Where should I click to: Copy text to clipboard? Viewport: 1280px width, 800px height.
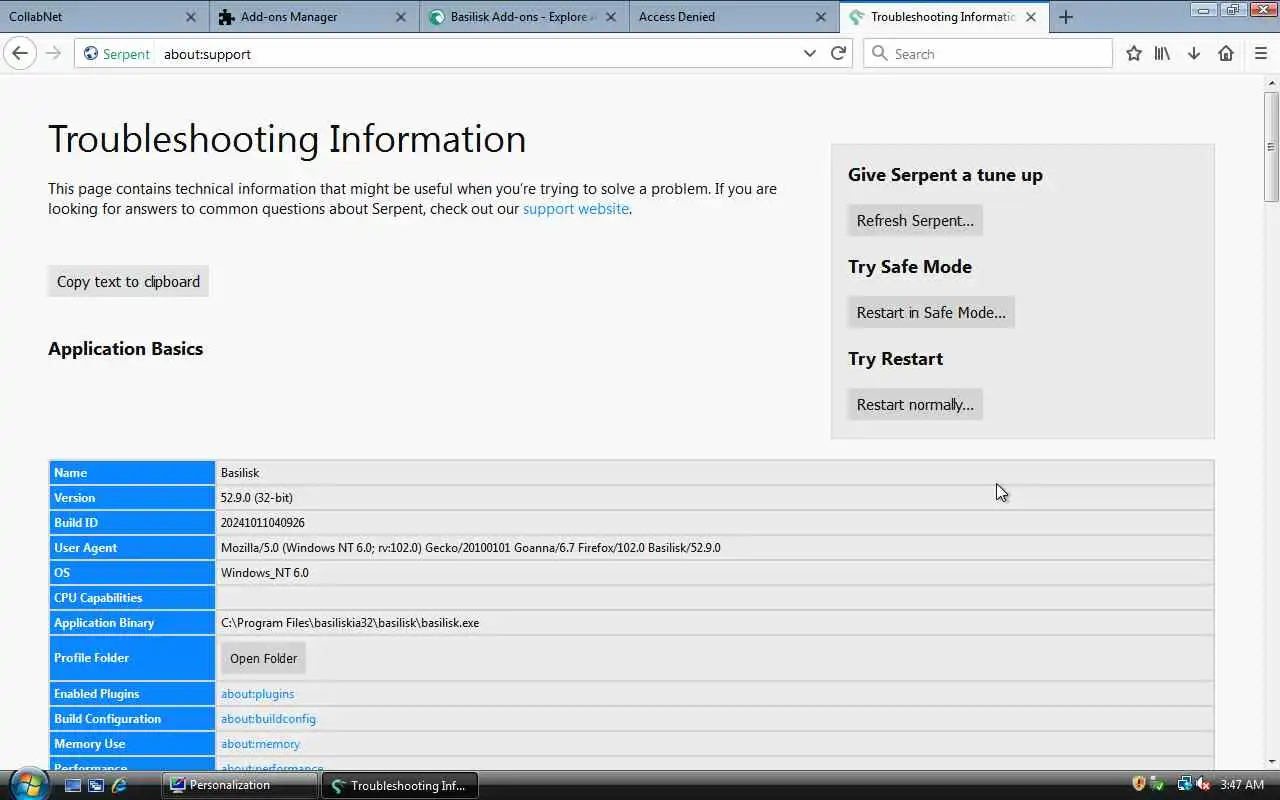click(x=128, y=281)
